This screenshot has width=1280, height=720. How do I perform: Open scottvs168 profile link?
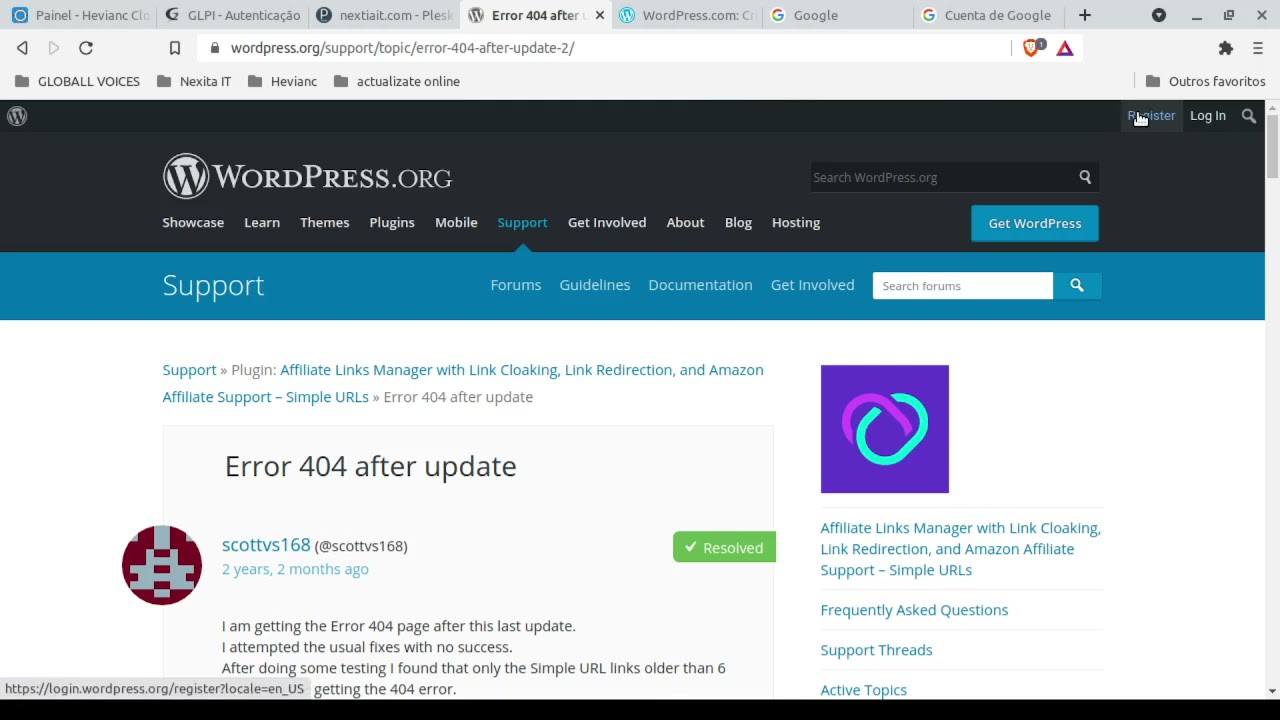click(x=266, y=545)
